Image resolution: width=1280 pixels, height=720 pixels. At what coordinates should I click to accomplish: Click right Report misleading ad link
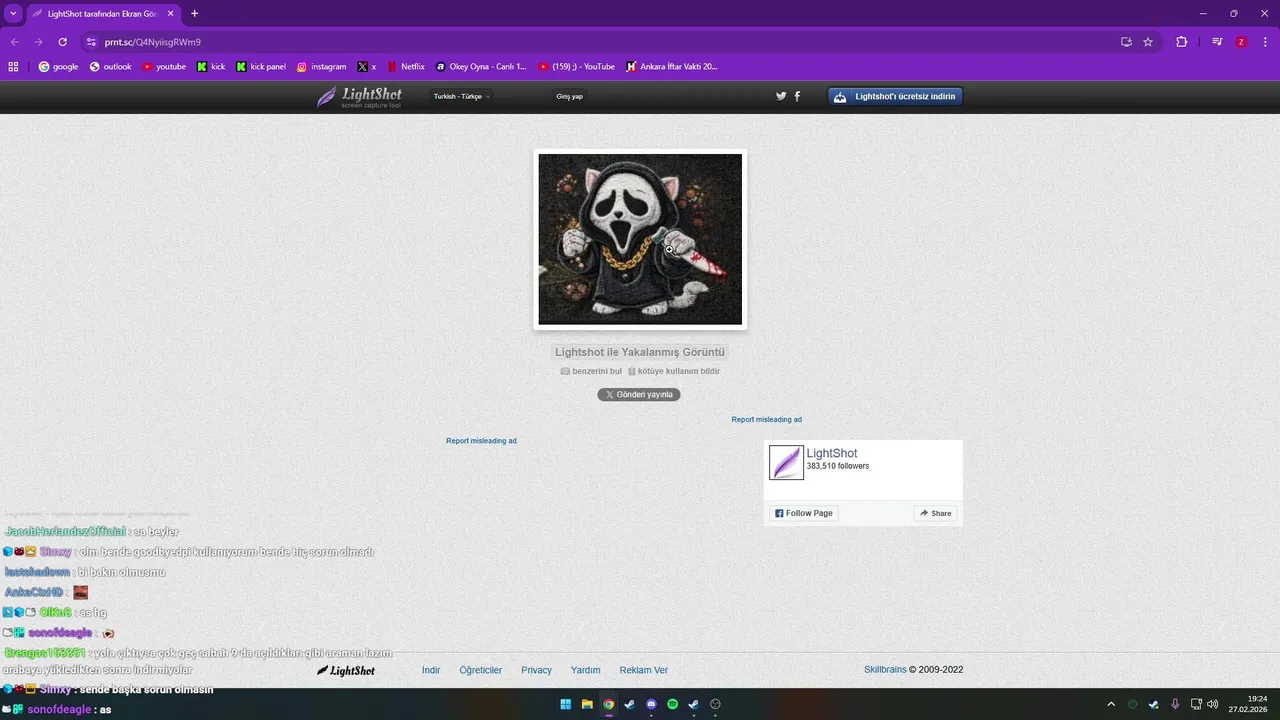[766, 420]
